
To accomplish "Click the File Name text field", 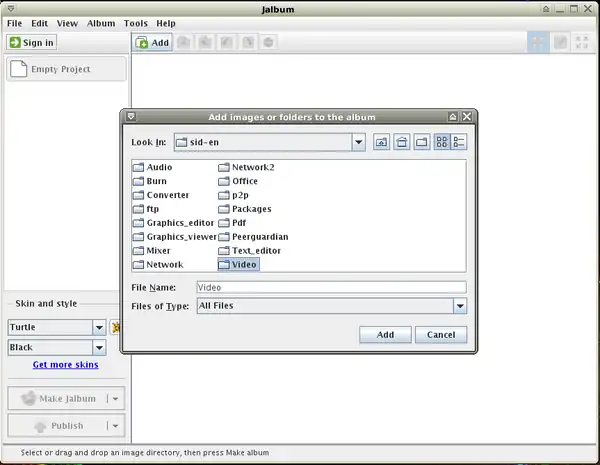I will pyautogui.click(x=330, y=287).
